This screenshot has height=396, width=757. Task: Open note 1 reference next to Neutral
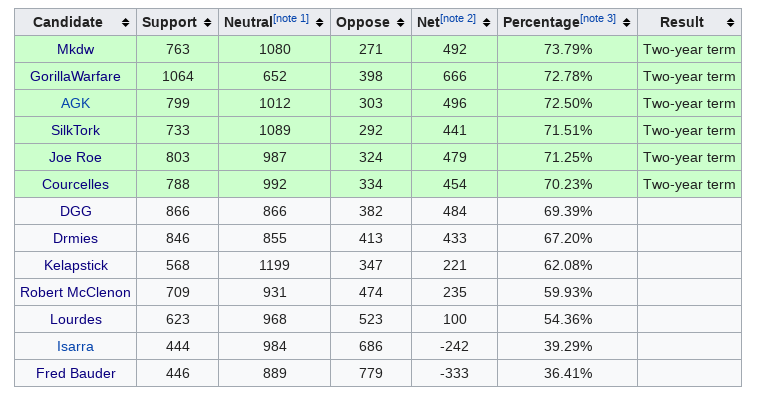click(291, 18)
